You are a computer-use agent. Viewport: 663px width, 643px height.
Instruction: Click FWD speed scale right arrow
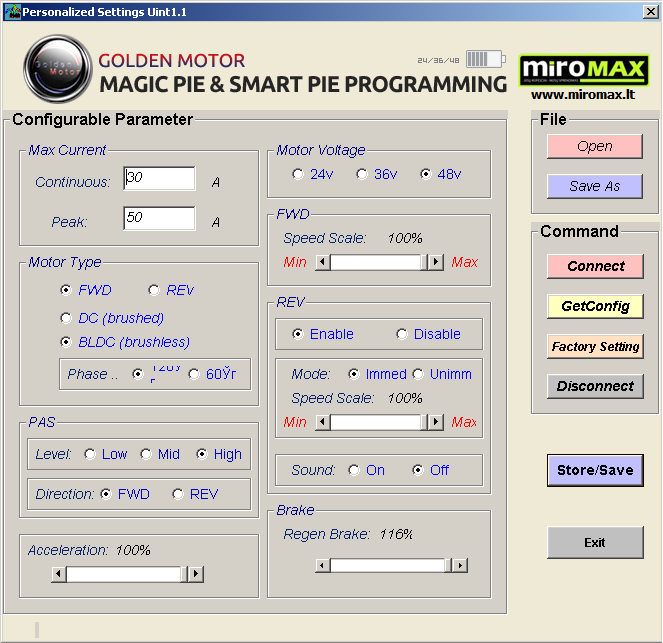tap(435, 262)
